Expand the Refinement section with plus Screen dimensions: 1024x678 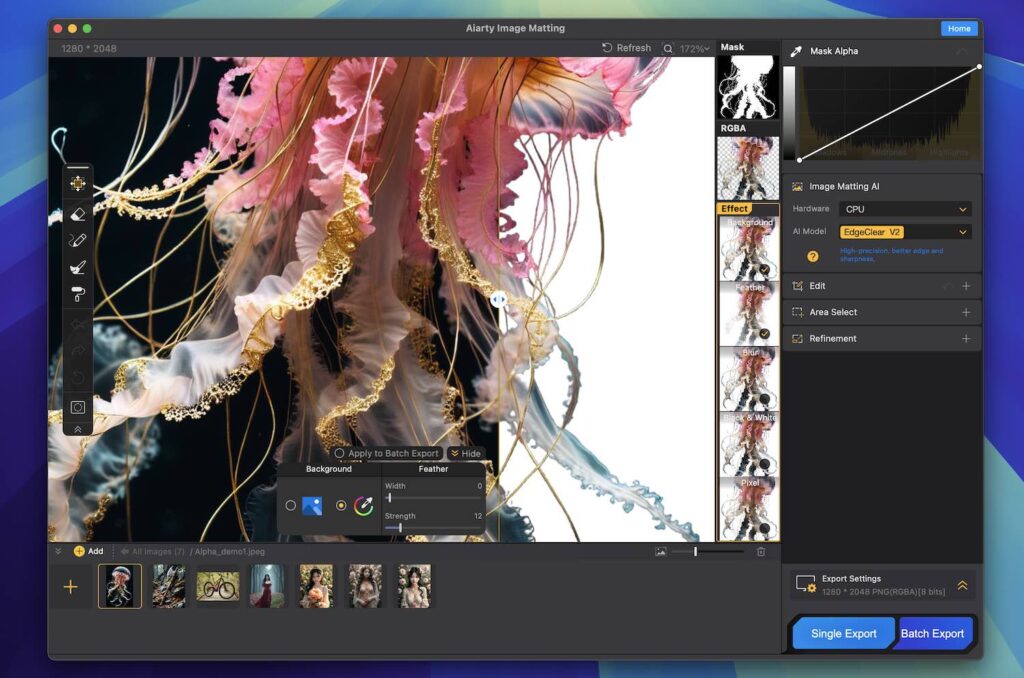[966, 338]
